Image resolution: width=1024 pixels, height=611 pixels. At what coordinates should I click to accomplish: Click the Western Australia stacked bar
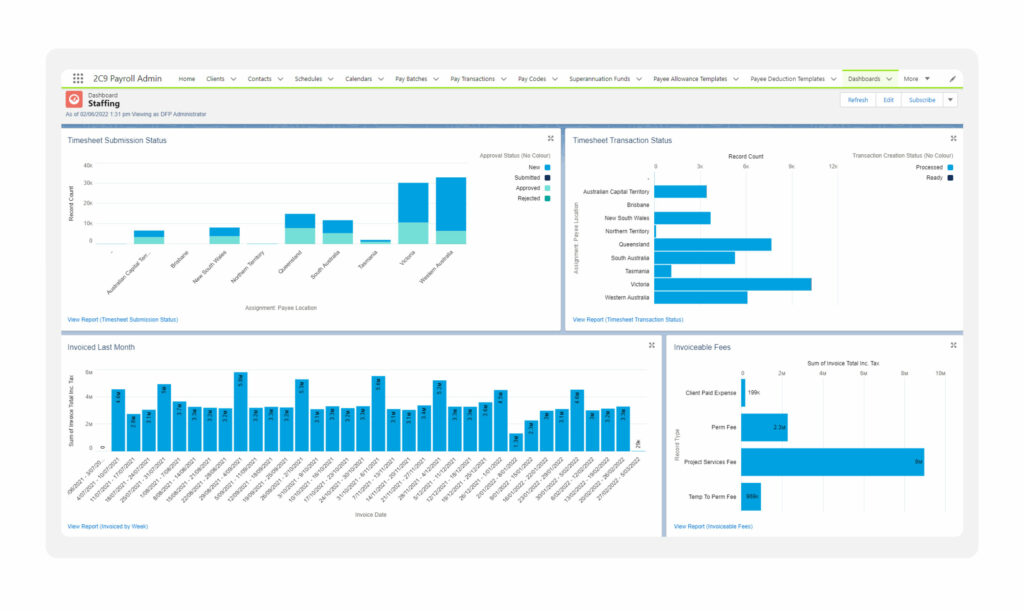point(451,210)
